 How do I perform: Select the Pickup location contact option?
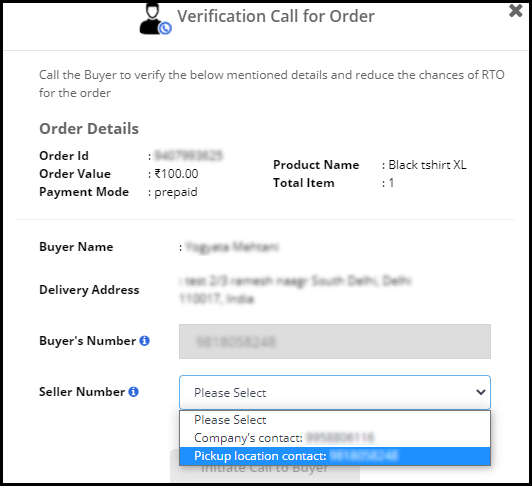[x=335, y=456]
